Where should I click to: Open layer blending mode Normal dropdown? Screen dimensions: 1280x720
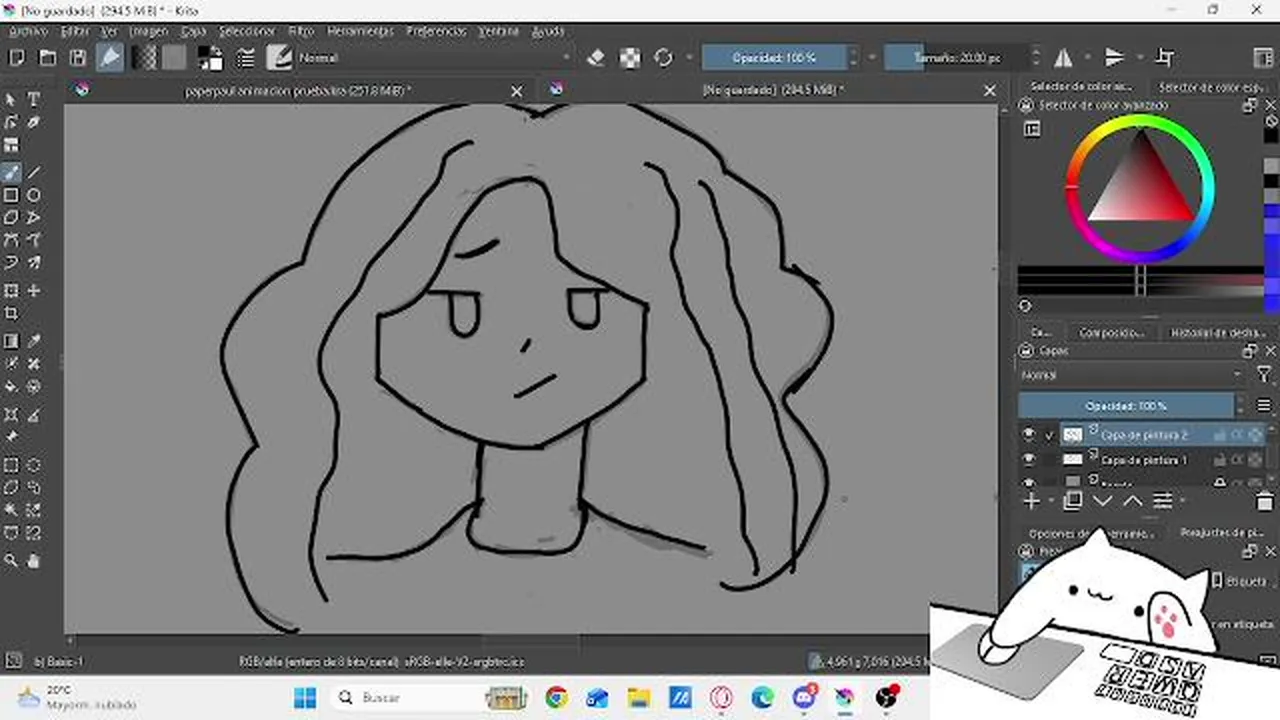1132,375
